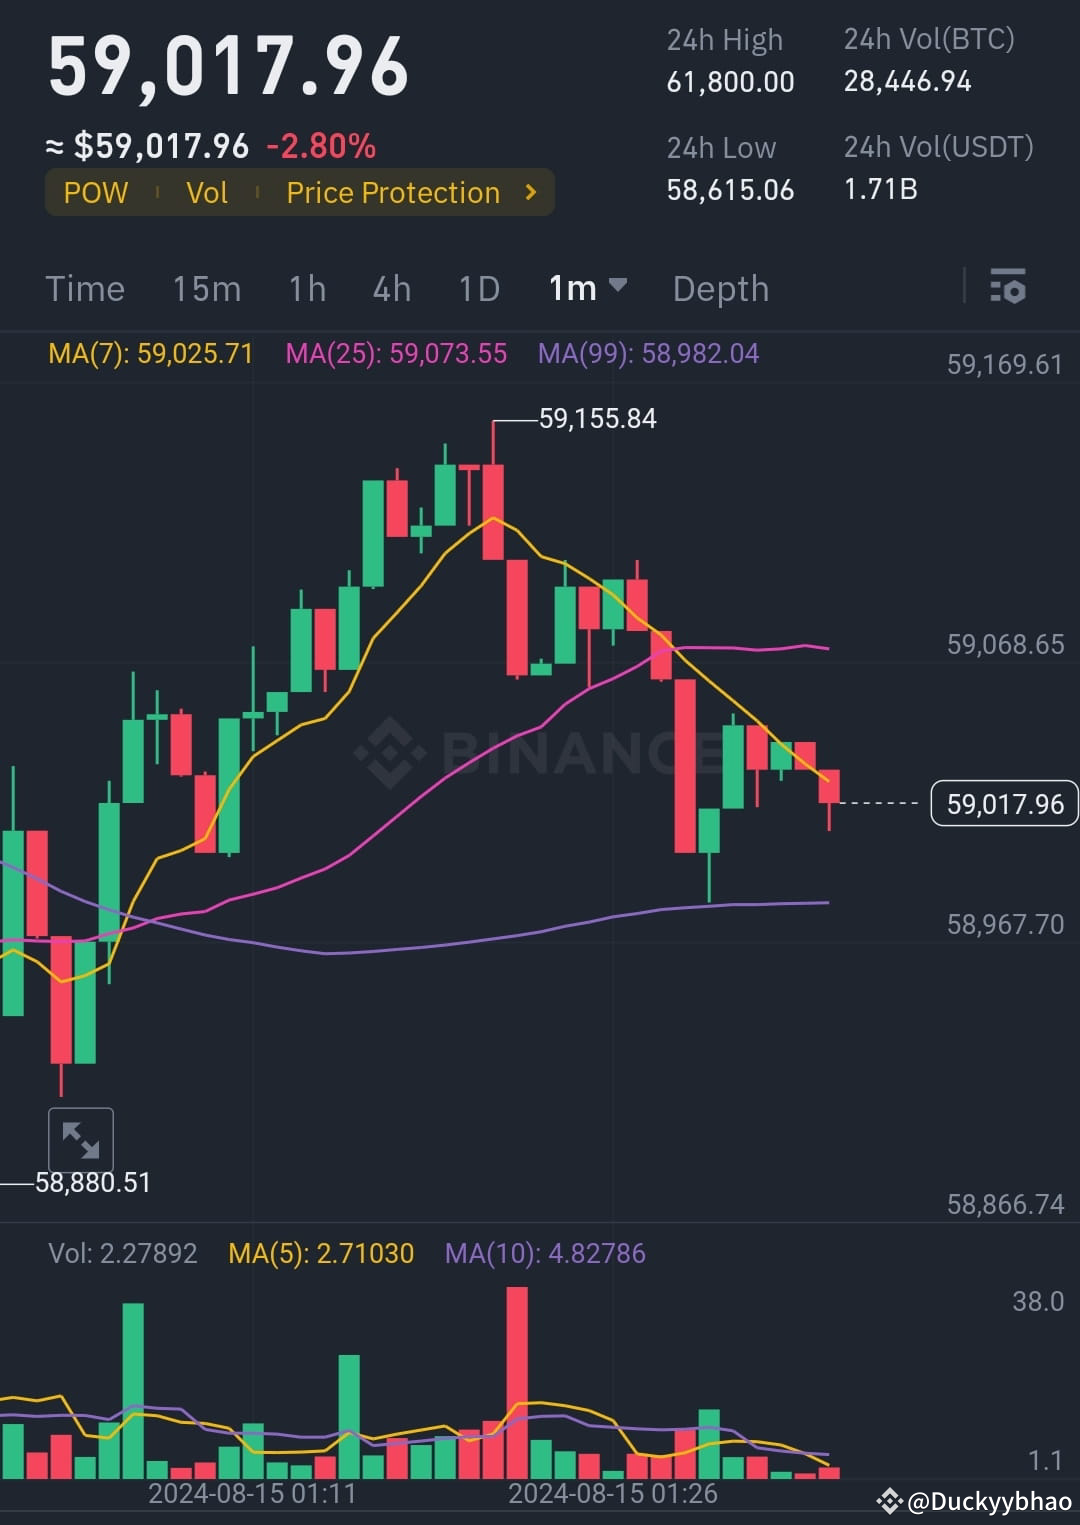Expand the chart using the fullscreen arrows icon
The width and height of the screenshot is (1080, 1525).
[82, 1139]
